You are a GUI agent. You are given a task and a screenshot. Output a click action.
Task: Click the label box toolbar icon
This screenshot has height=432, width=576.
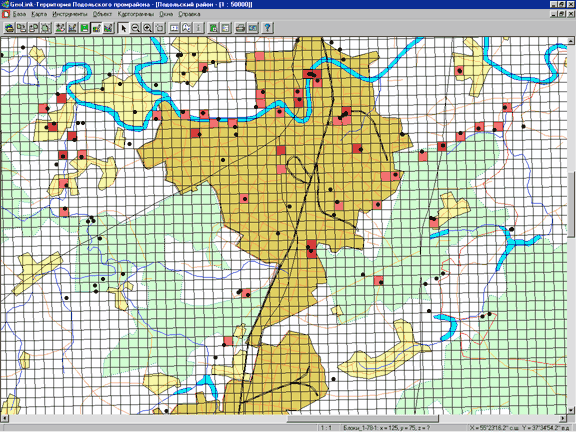tap(174, 28)
